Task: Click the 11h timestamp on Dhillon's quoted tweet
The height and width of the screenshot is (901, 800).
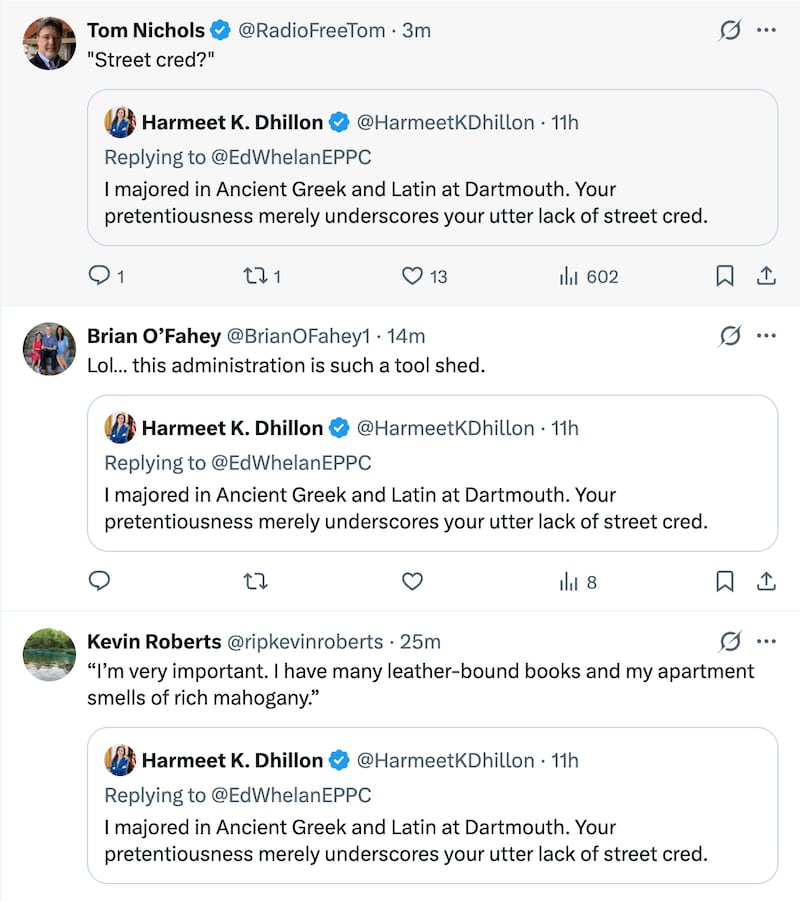Action: (x=568, y=121)
